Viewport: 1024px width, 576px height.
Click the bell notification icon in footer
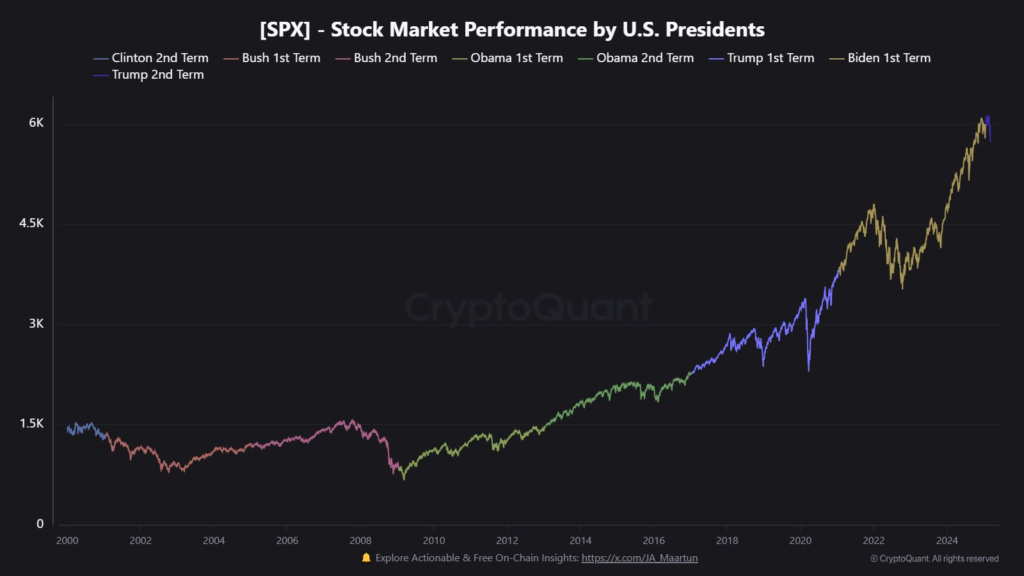(x=366, y=557)
